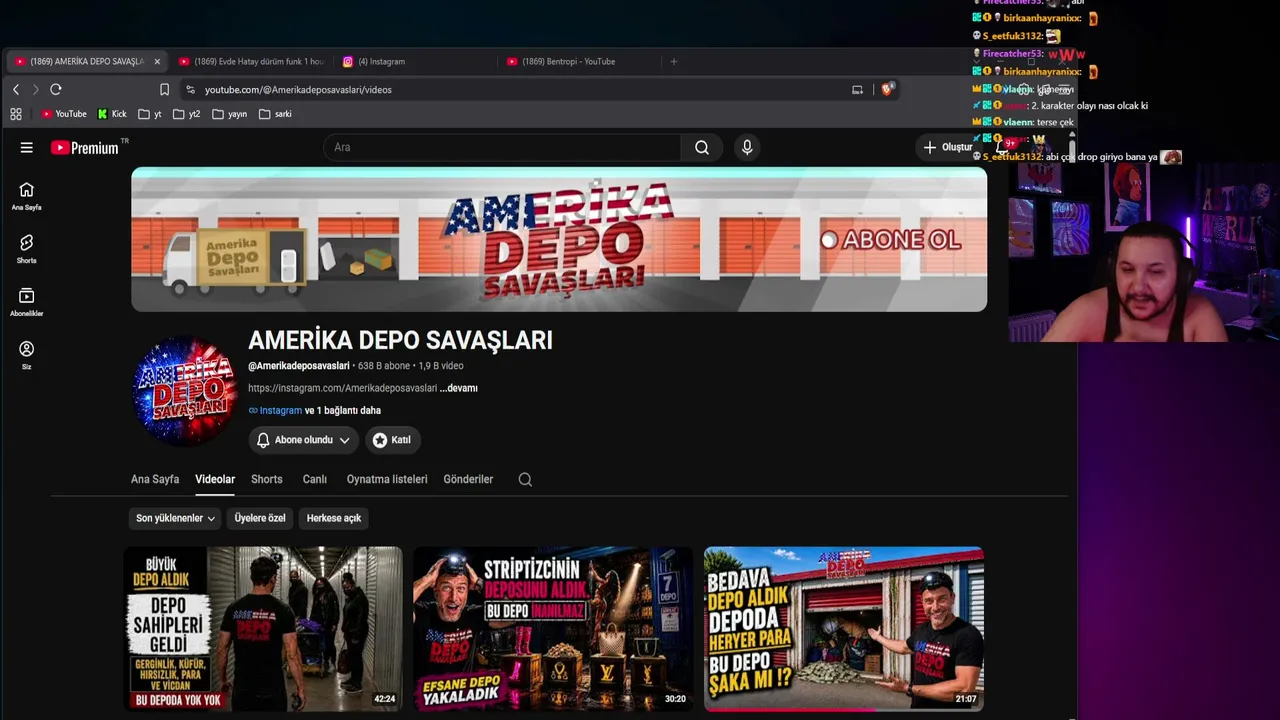Open Ana Sayfa in the left sidebar

tap(27, 196)
